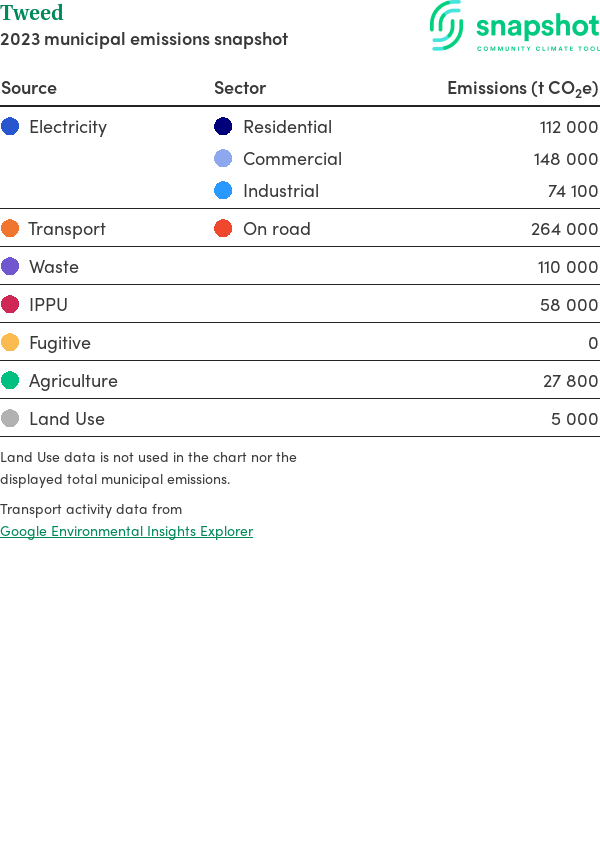The width and height of the screenshot is (600, 850).
Task: Click the Emissions column header
Action: [x=522, y=88]
